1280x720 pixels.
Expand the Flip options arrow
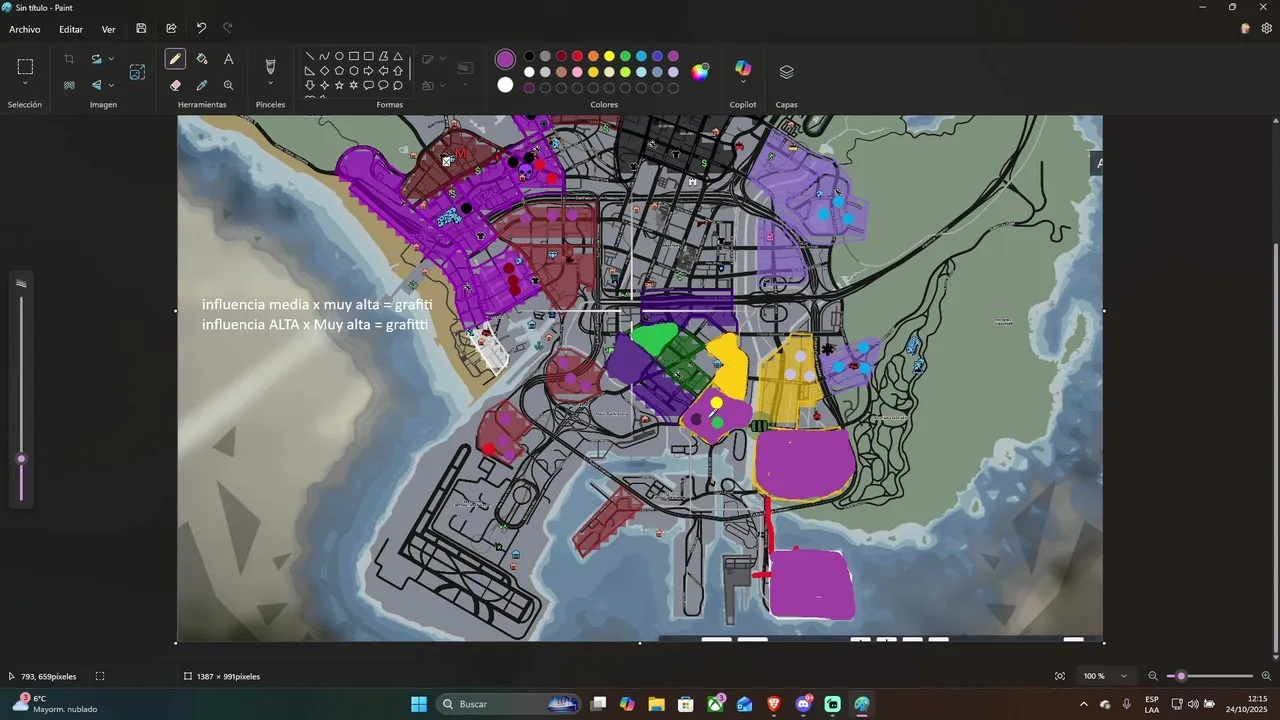[x=111, y=85]
